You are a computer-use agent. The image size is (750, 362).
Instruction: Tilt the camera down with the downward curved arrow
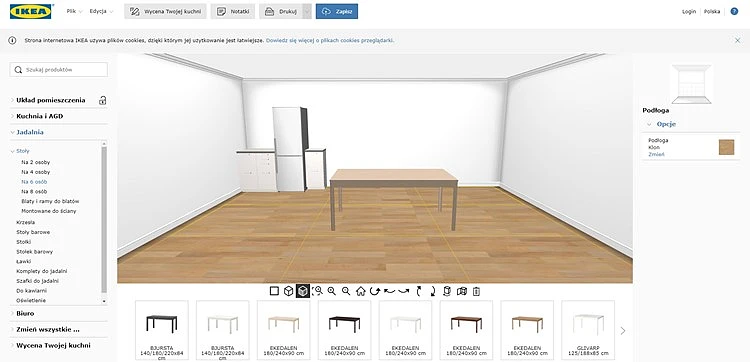pos(433,291)
